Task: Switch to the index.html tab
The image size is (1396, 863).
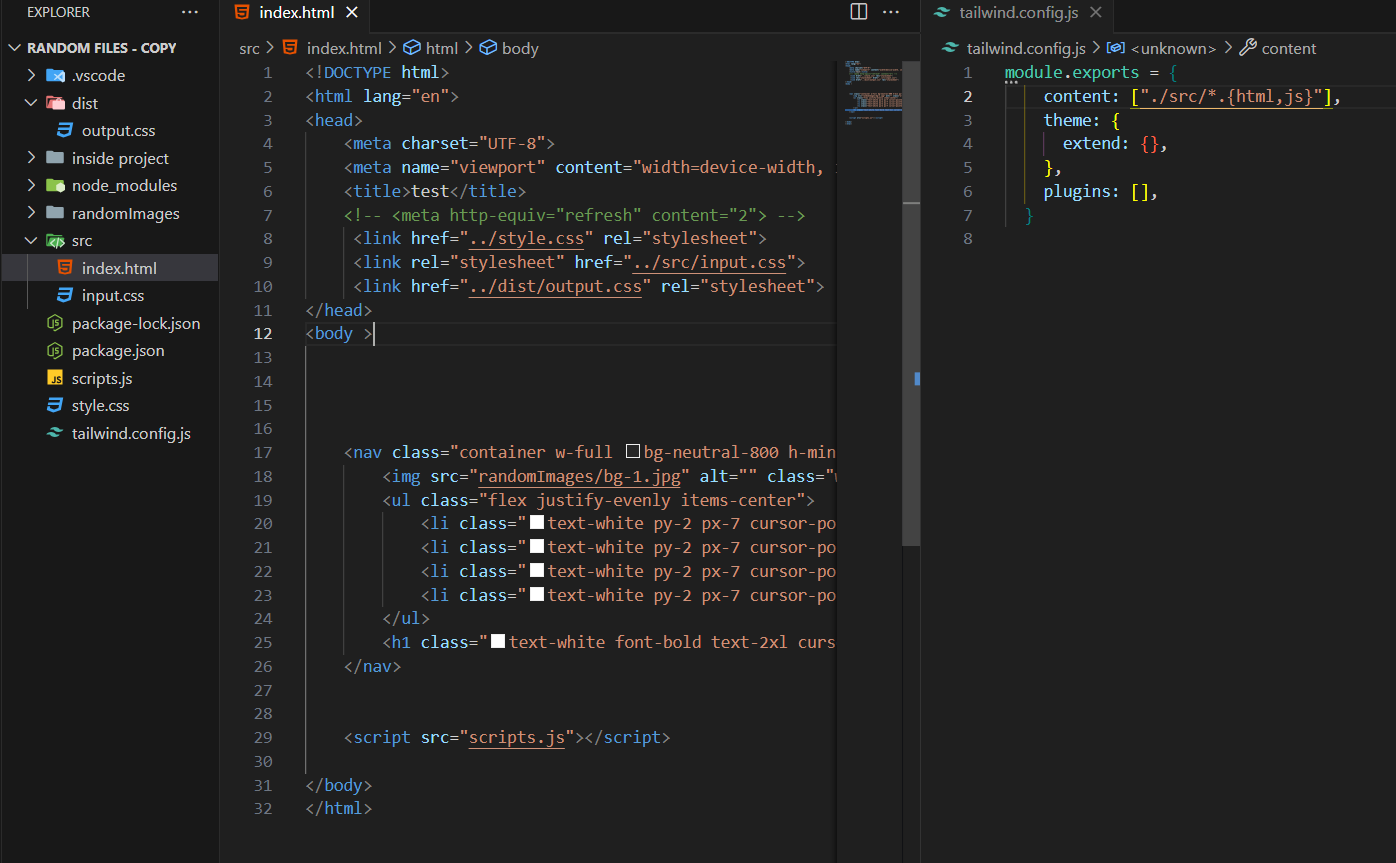Action: 295,13
